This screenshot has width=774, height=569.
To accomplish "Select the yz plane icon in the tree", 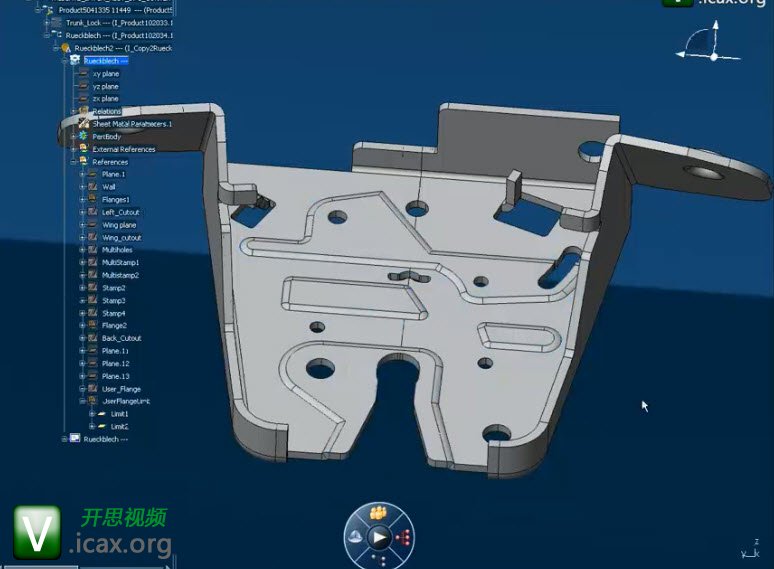I will point(83,86).
